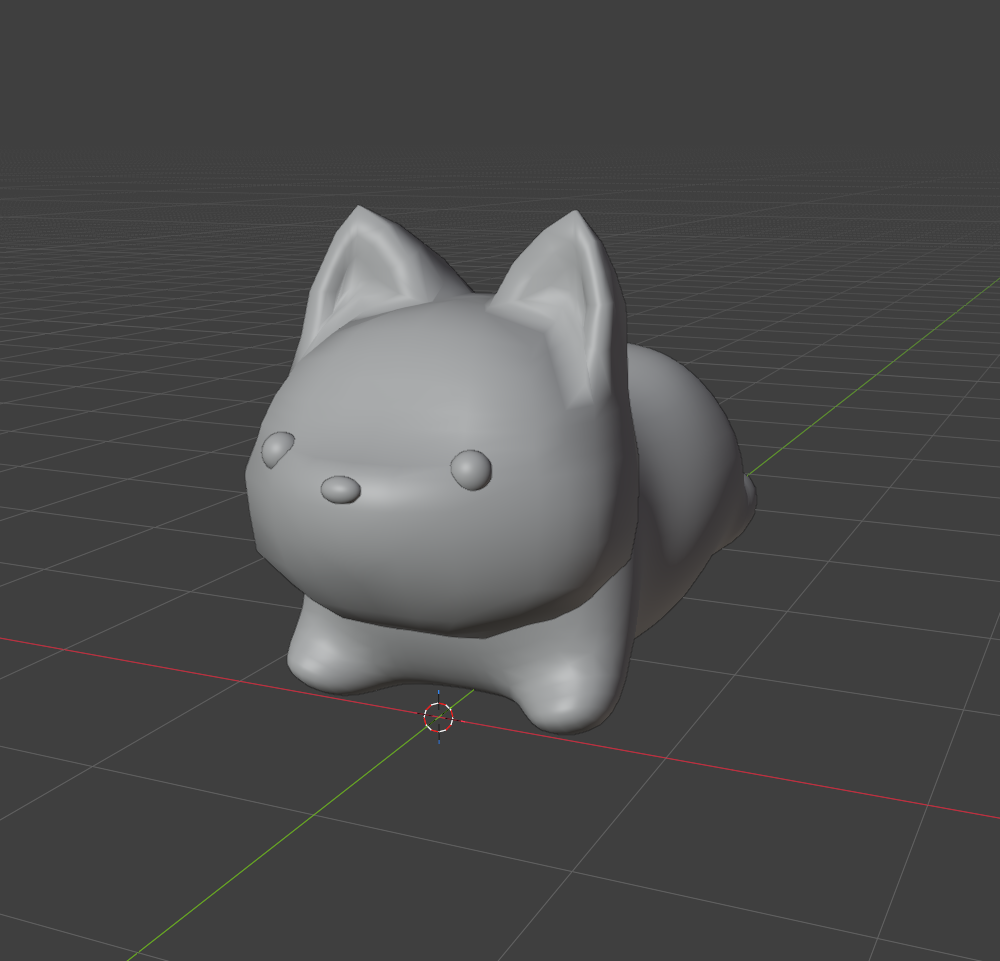Select the cat model by its head
This screenshot has height=961, width=1000.
tap(440, 466)
